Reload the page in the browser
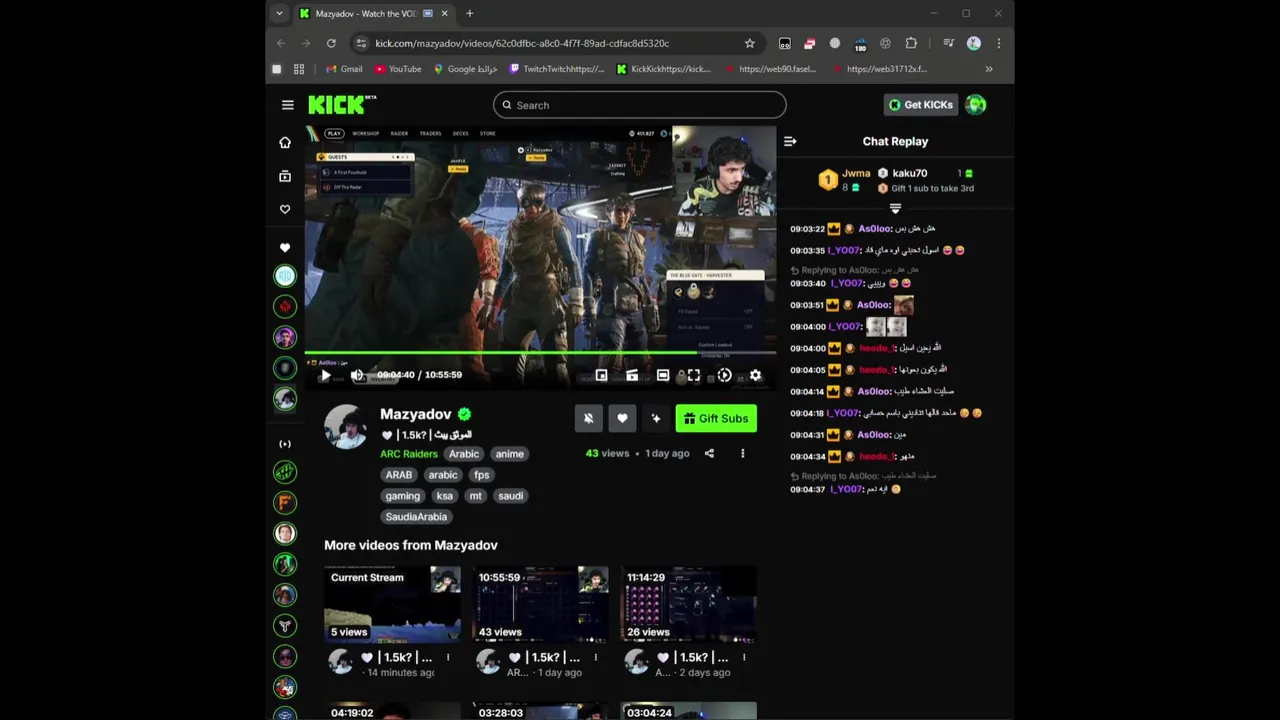 click(x=331, y=43)
